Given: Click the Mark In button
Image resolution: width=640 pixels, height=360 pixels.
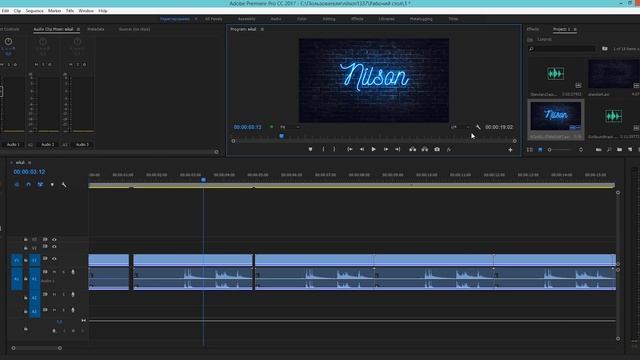Looking at the screenshot, I should click(x=323, y=149).
